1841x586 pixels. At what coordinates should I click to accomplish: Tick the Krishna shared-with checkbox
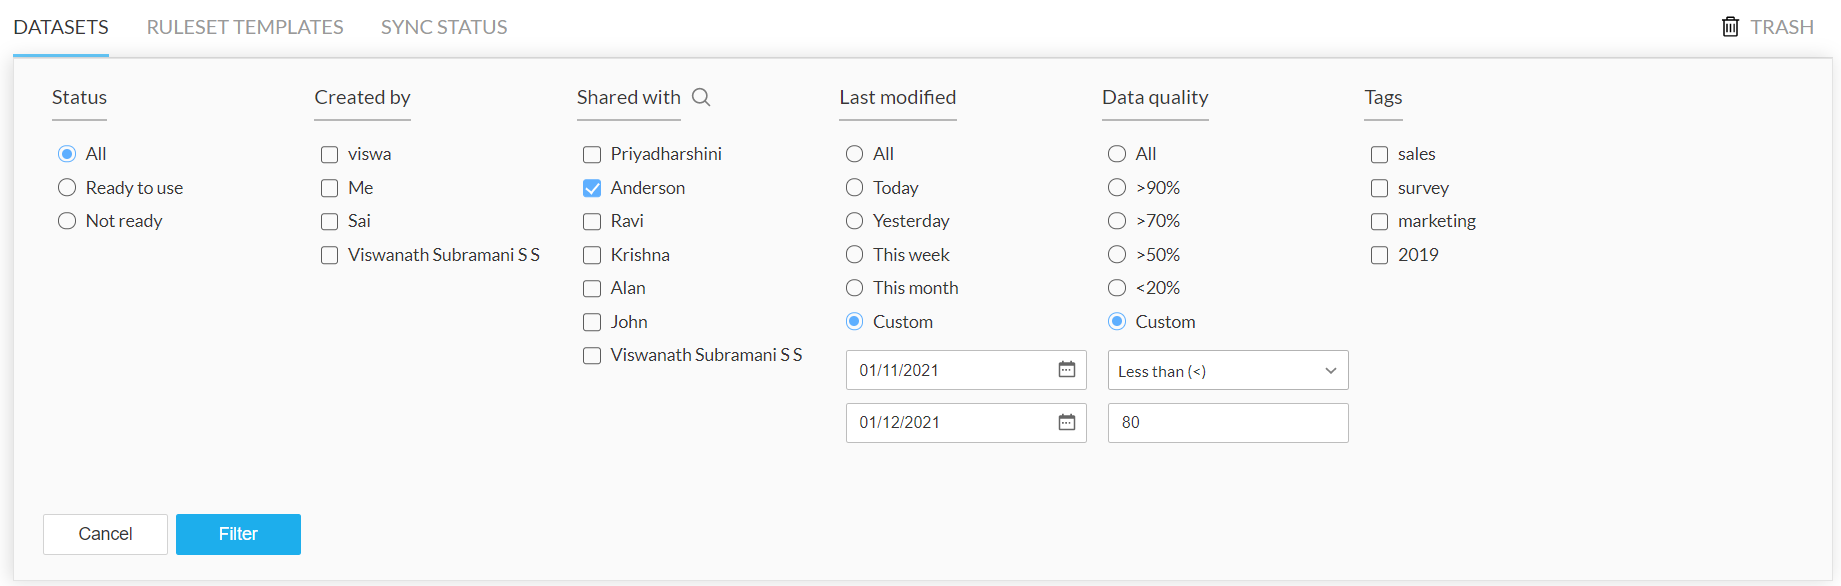tap(592, 255)
